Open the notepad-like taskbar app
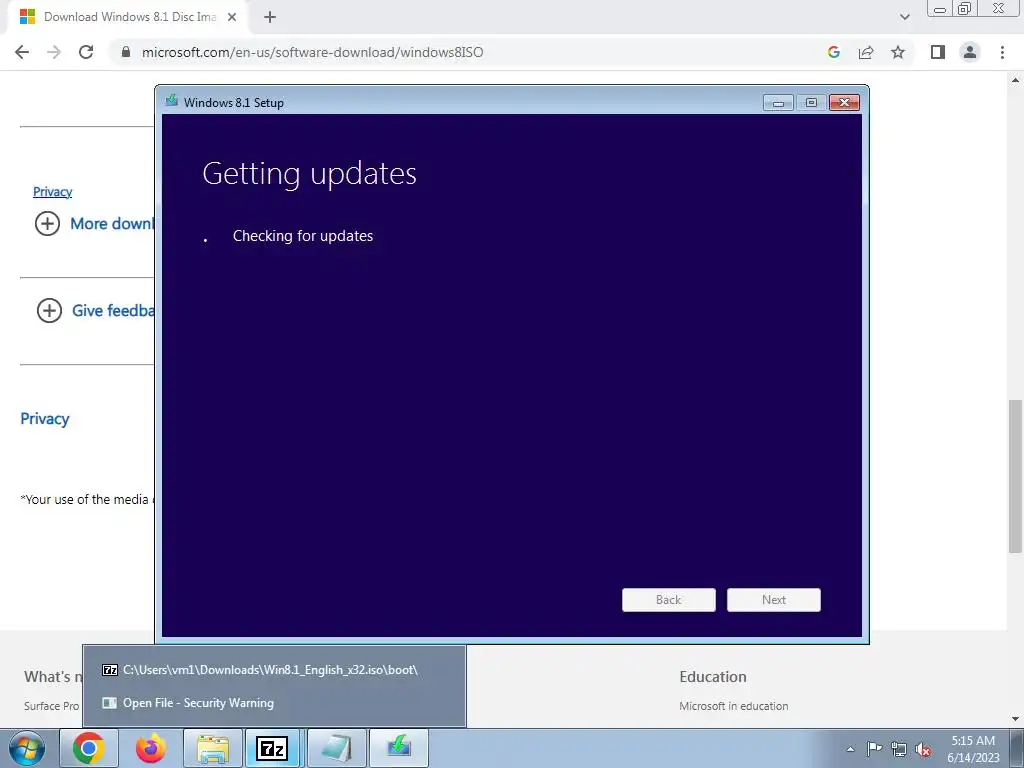The image size is (1024, 768). pos(336,748)
